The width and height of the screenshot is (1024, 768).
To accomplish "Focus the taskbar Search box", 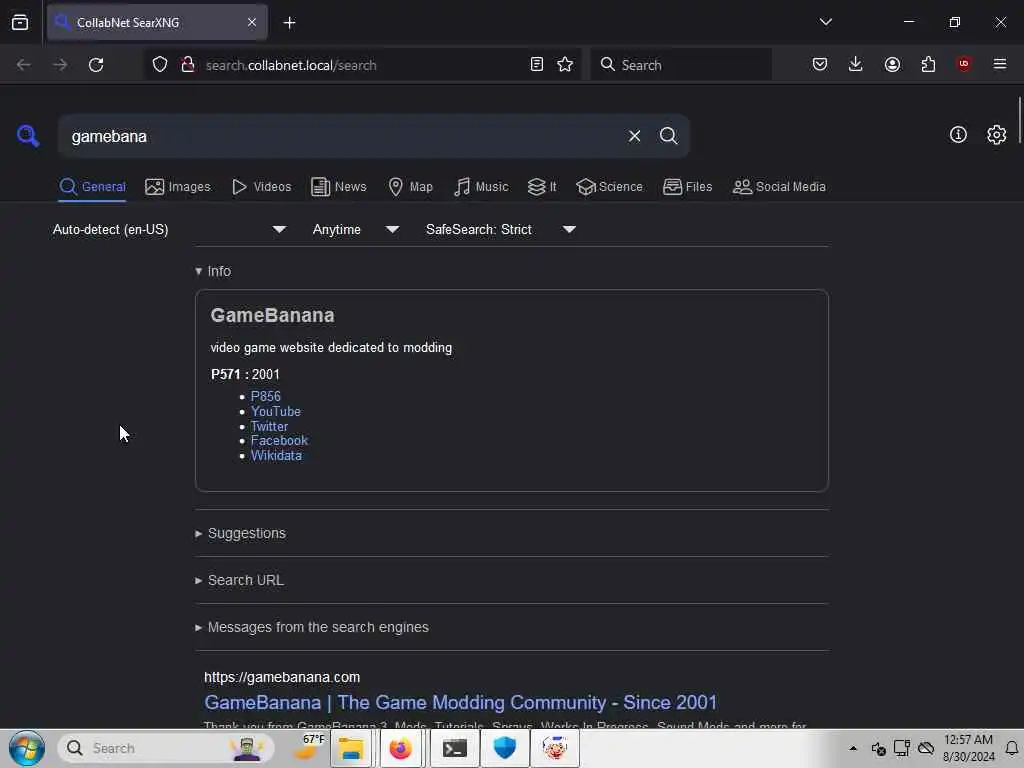I will coord(167,748).
